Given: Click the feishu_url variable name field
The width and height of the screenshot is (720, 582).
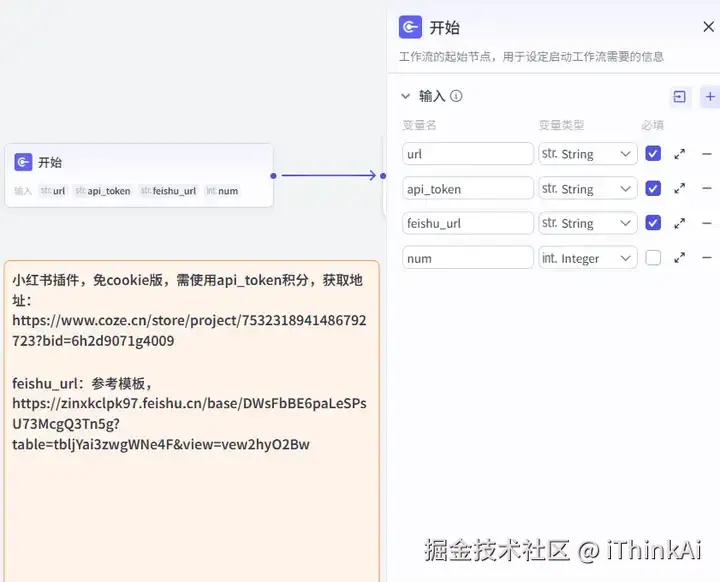Looking at the screenshot, I should [468, 223].
